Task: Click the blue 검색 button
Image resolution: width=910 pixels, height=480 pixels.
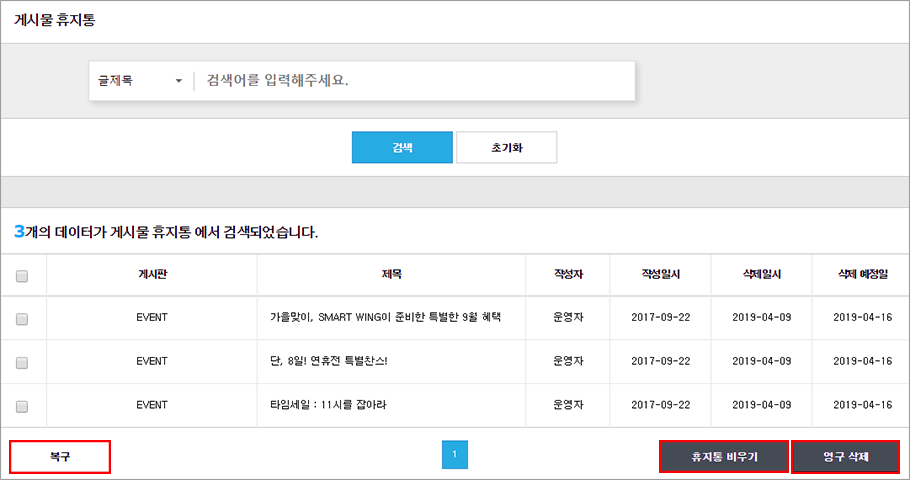Action: point(402,147)
